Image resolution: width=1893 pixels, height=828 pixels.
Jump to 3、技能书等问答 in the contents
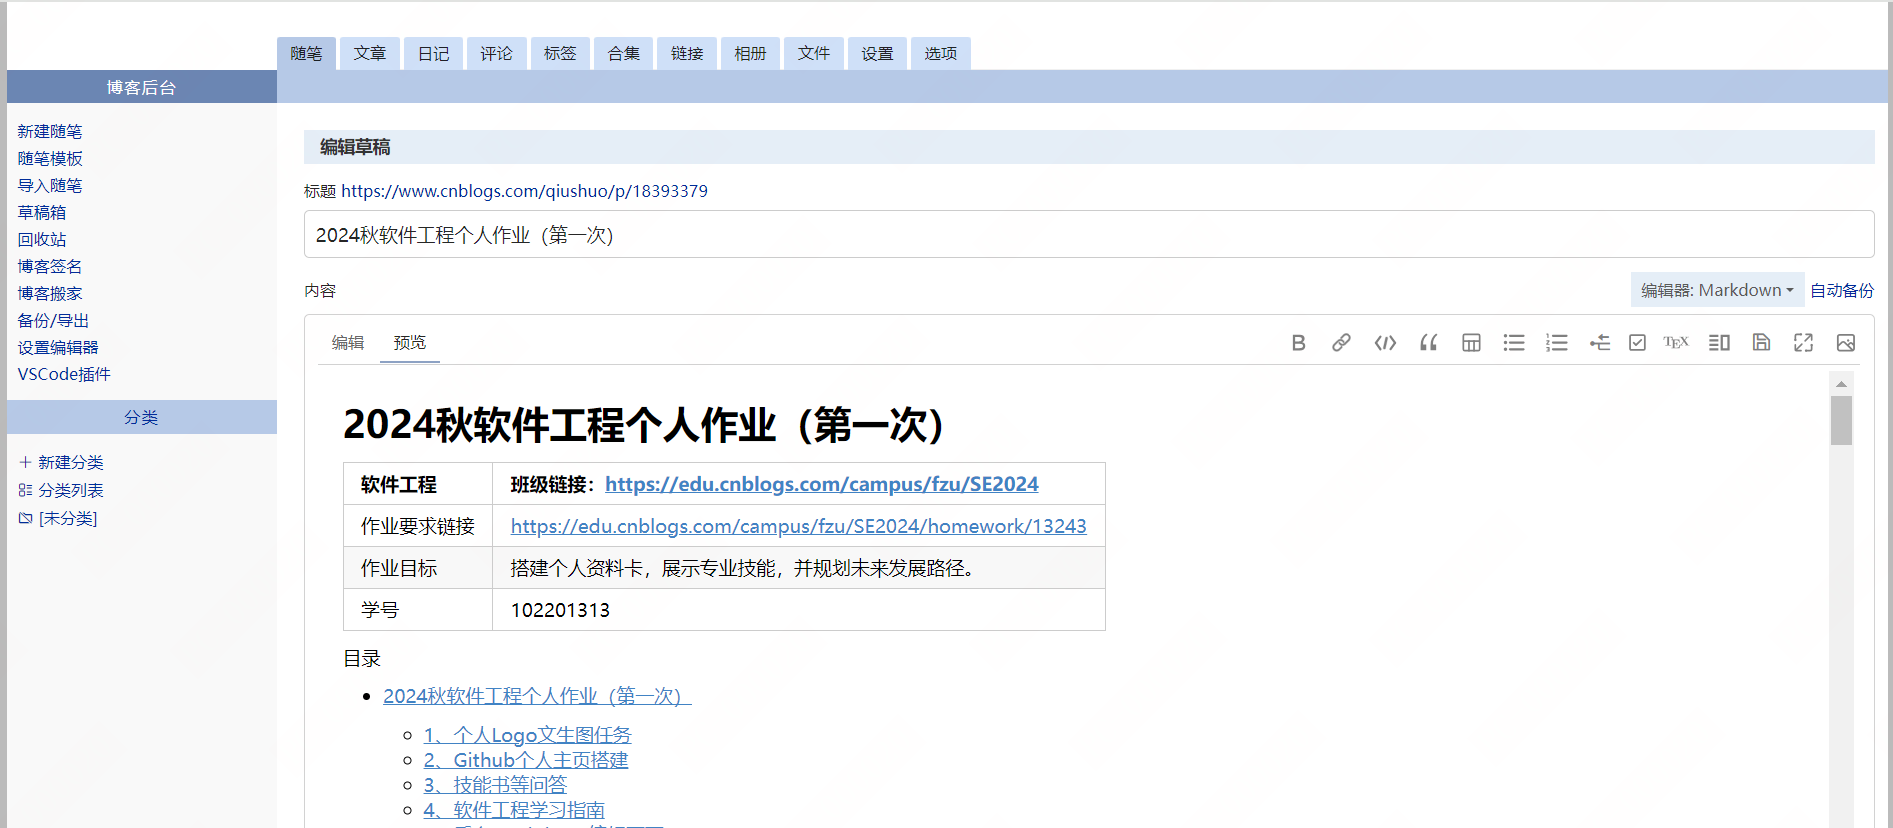pos(495,785)
